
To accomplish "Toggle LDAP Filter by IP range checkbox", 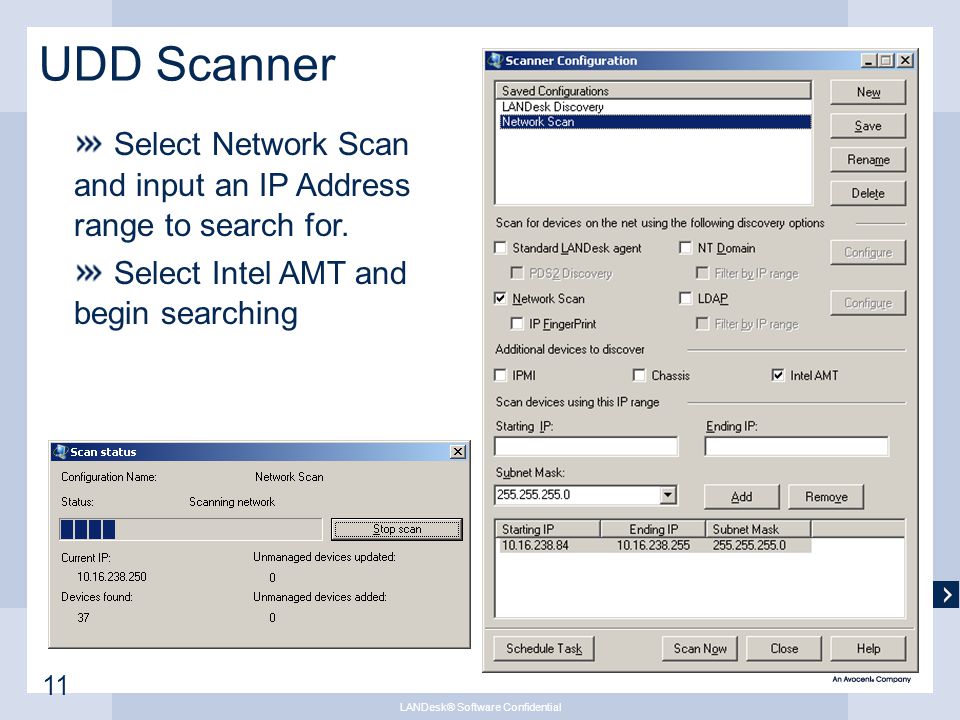I will coord(702,323).
